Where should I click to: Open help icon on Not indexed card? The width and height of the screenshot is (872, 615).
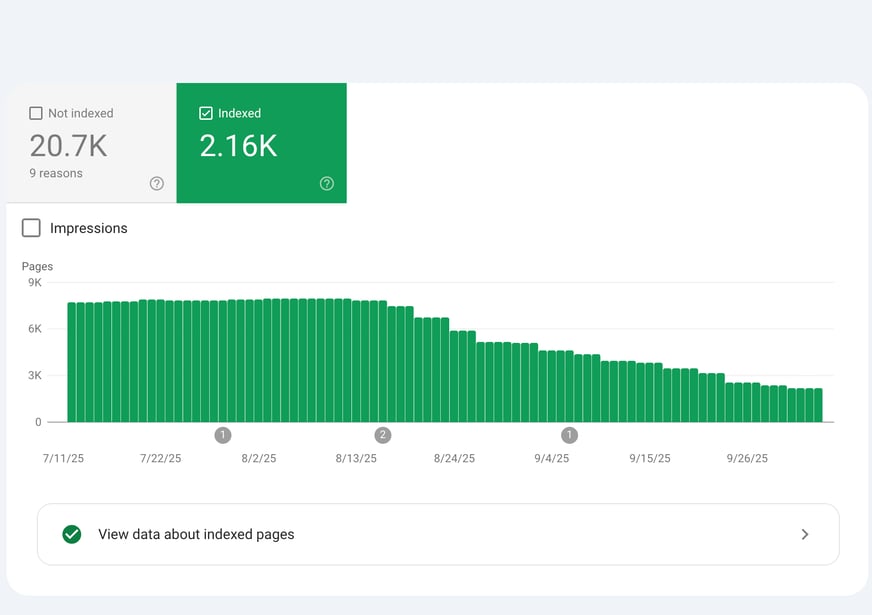[157, 183]
